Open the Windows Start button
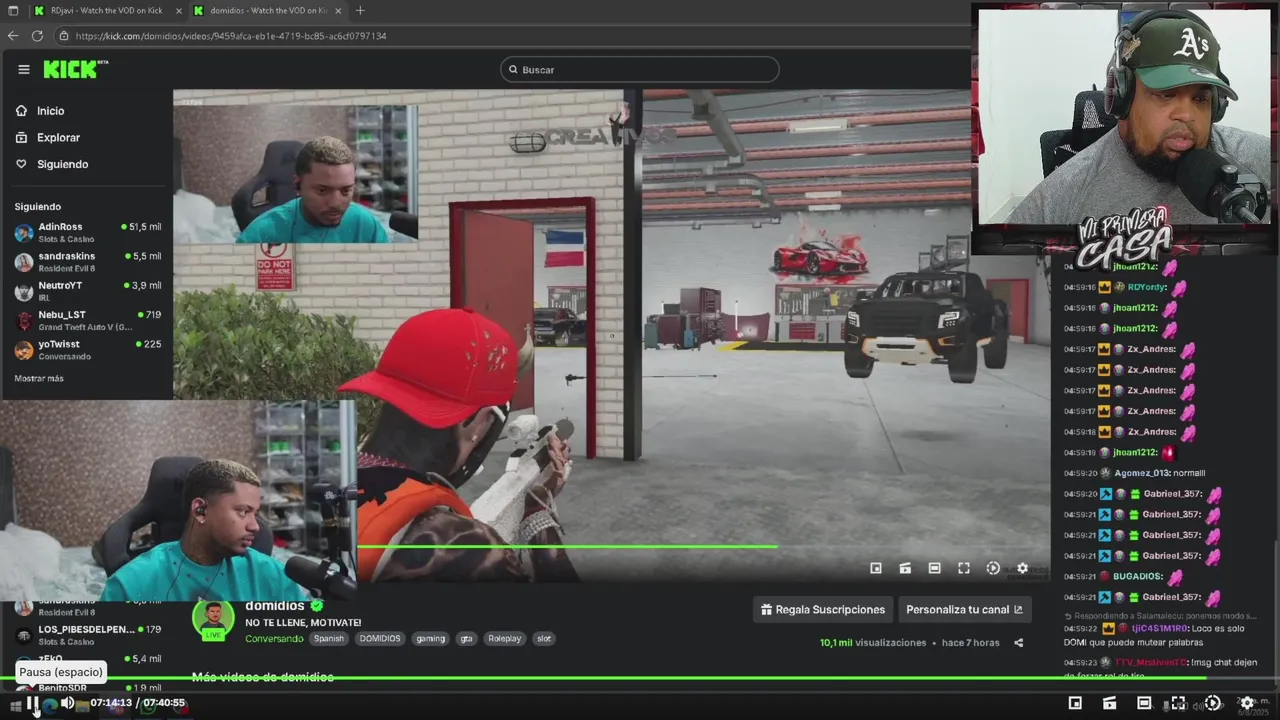 (14, 706)
